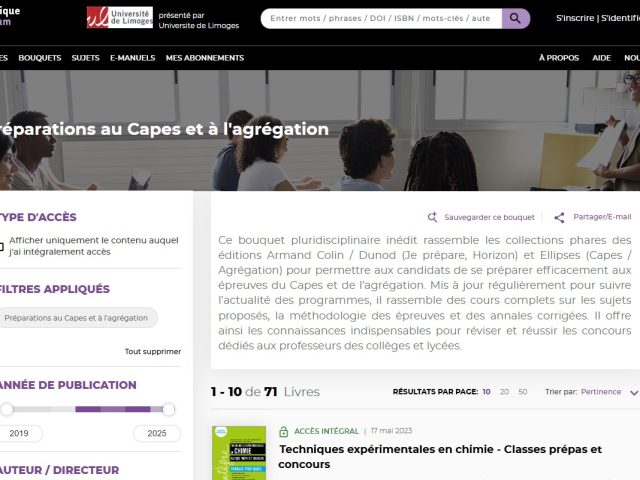Show 50 results per page
The width and height of the screenshot is (640, 480).
pyautogui.click(x=522, y=392)
